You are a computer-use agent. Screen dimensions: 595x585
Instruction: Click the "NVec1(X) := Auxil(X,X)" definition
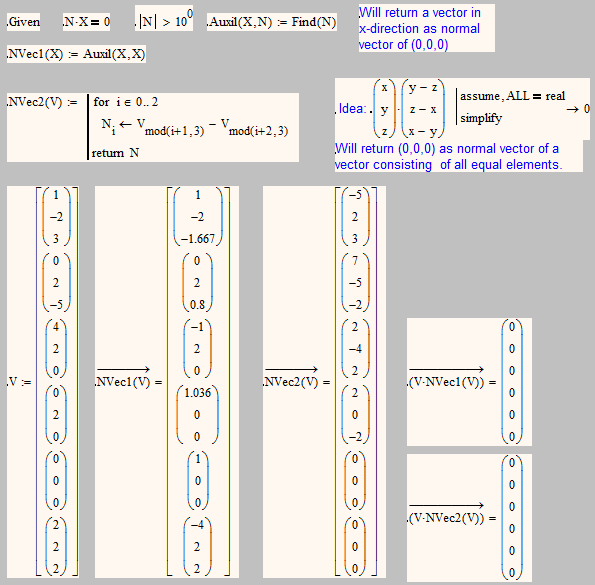click(x=76, y=54)
